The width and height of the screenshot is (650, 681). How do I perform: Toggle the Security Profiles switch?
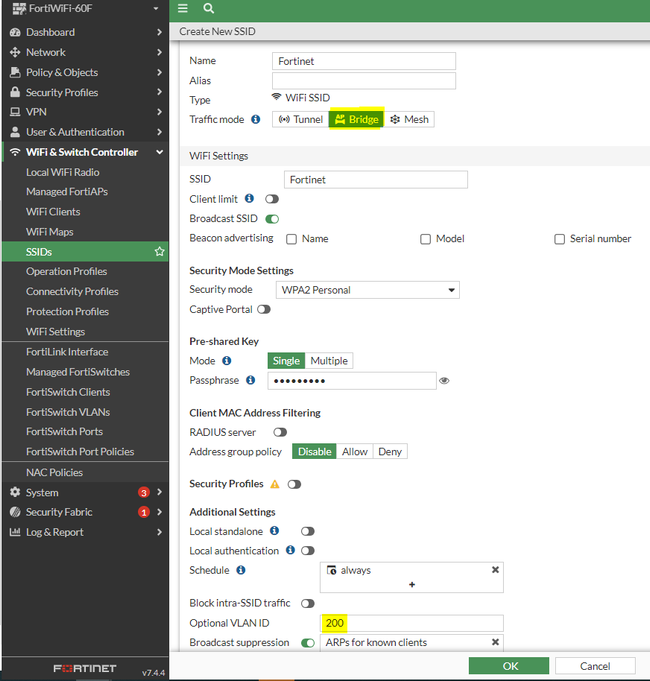pos(294,484)
